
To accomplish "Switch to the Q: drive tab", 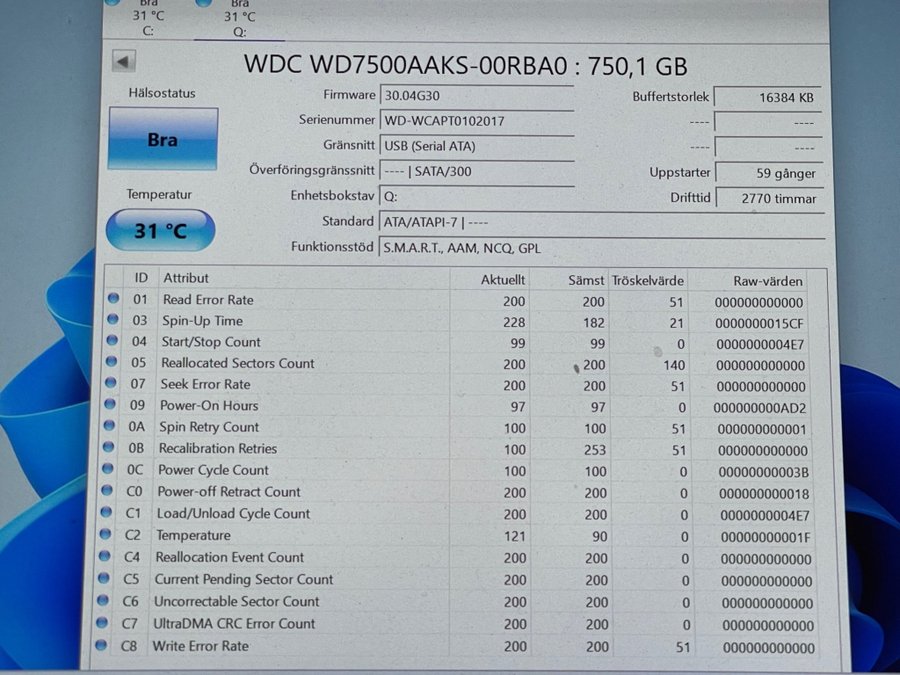I will [238, 19].
